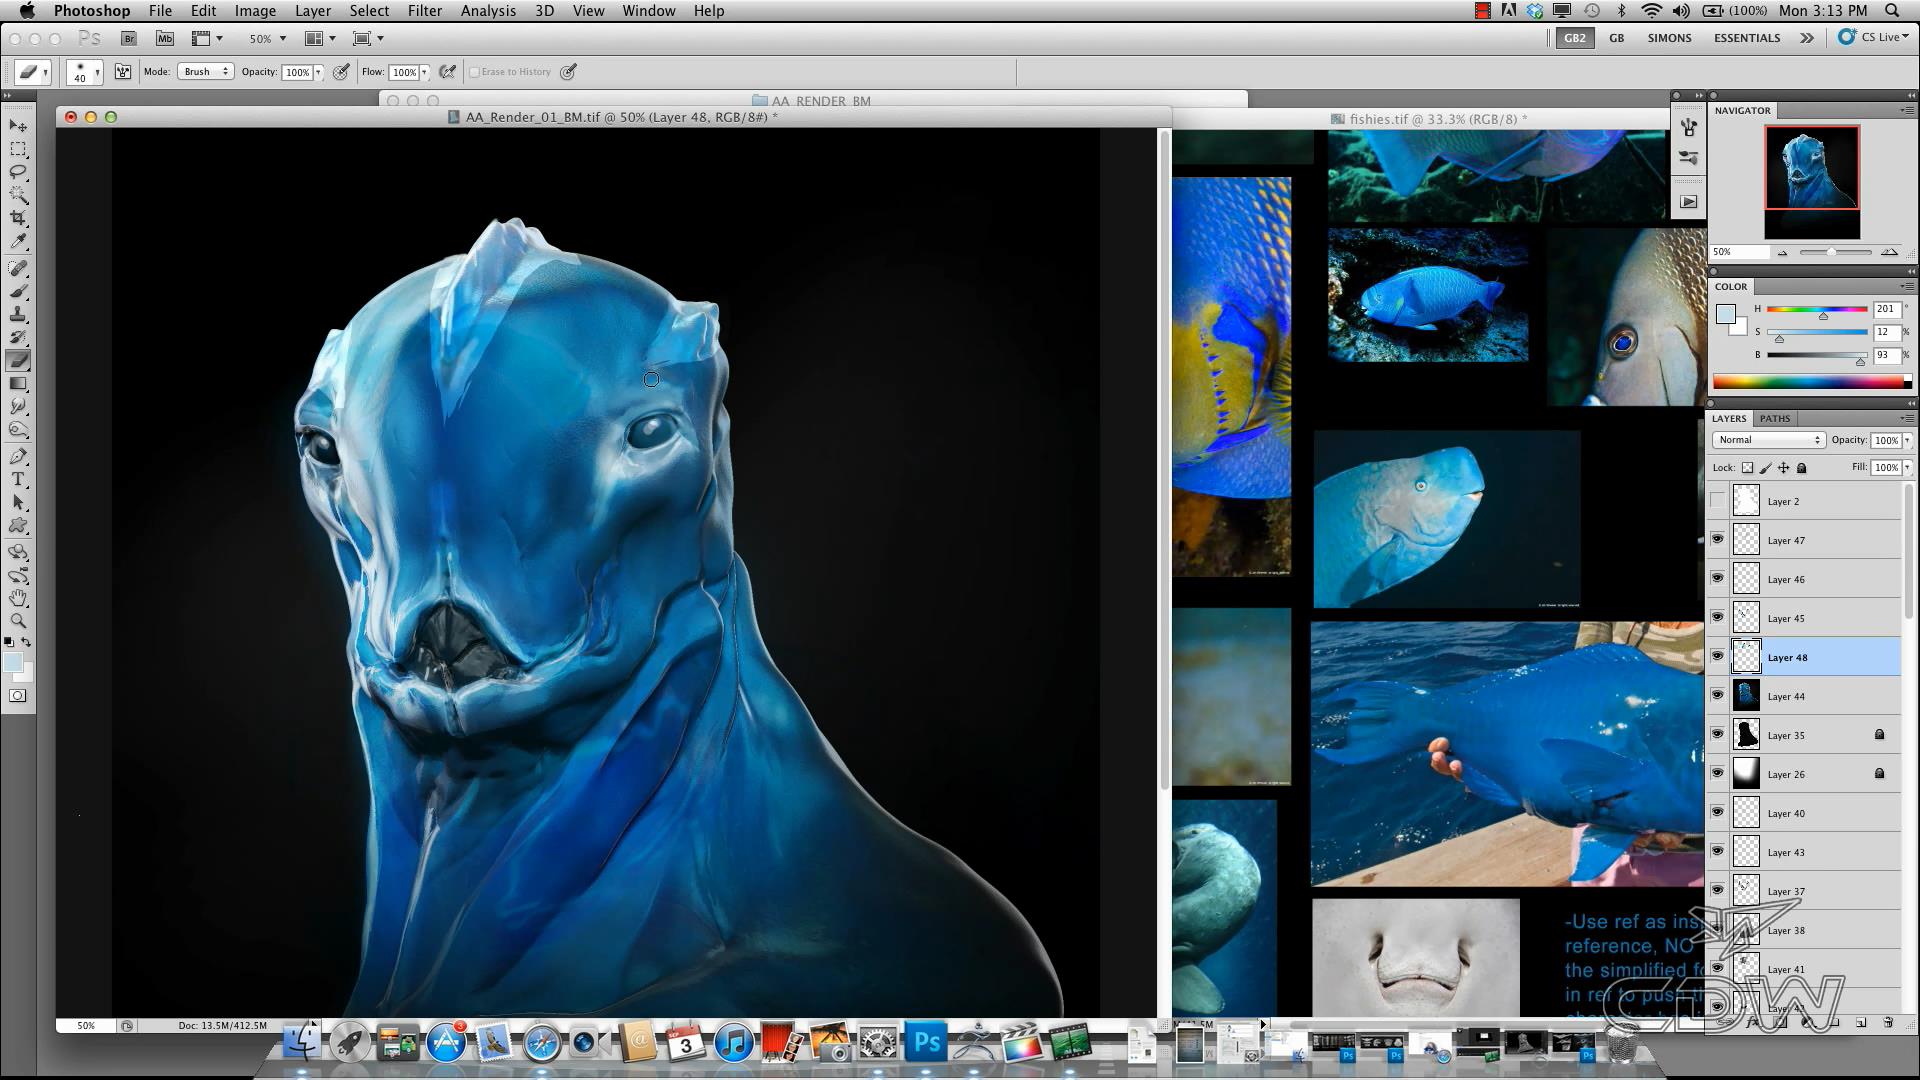Viewport: 1920px width, 1080px height.
Task: Open the Eraser tool preset picker
Action: click(x=33, y=72)
